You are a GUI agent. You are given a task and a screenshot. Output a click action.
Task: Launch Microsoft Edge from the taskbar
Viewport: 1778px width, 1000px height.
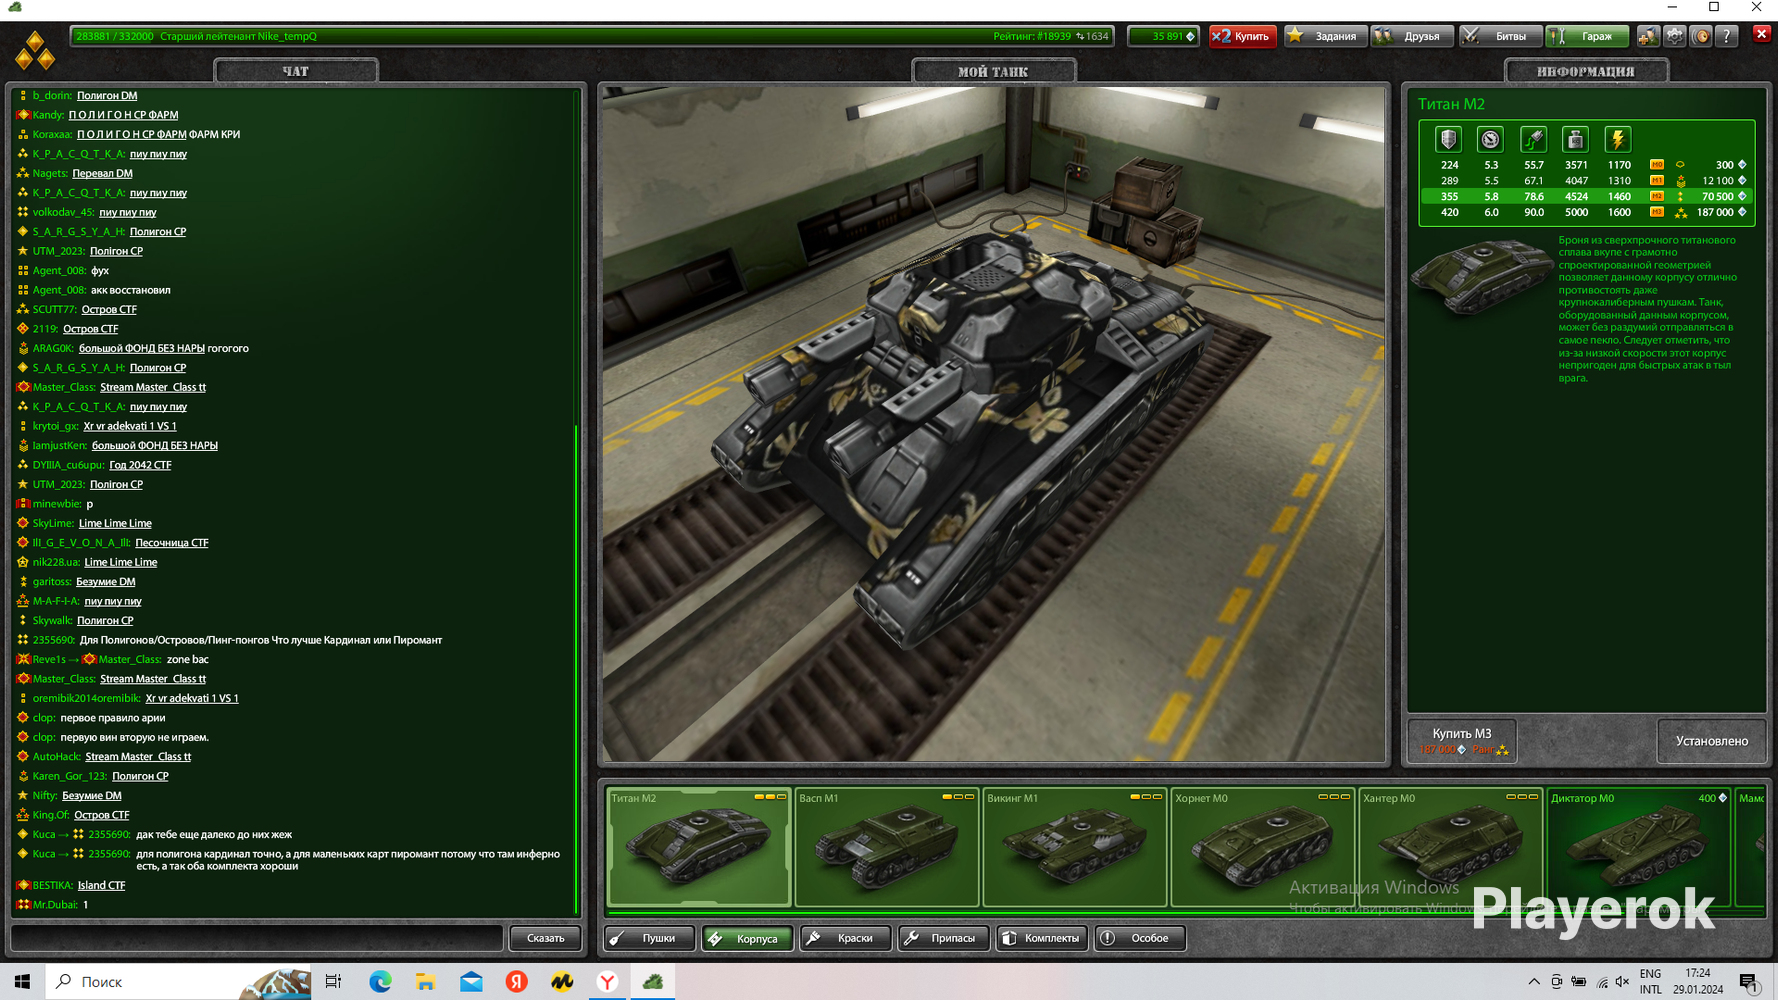tap(380, 982)
